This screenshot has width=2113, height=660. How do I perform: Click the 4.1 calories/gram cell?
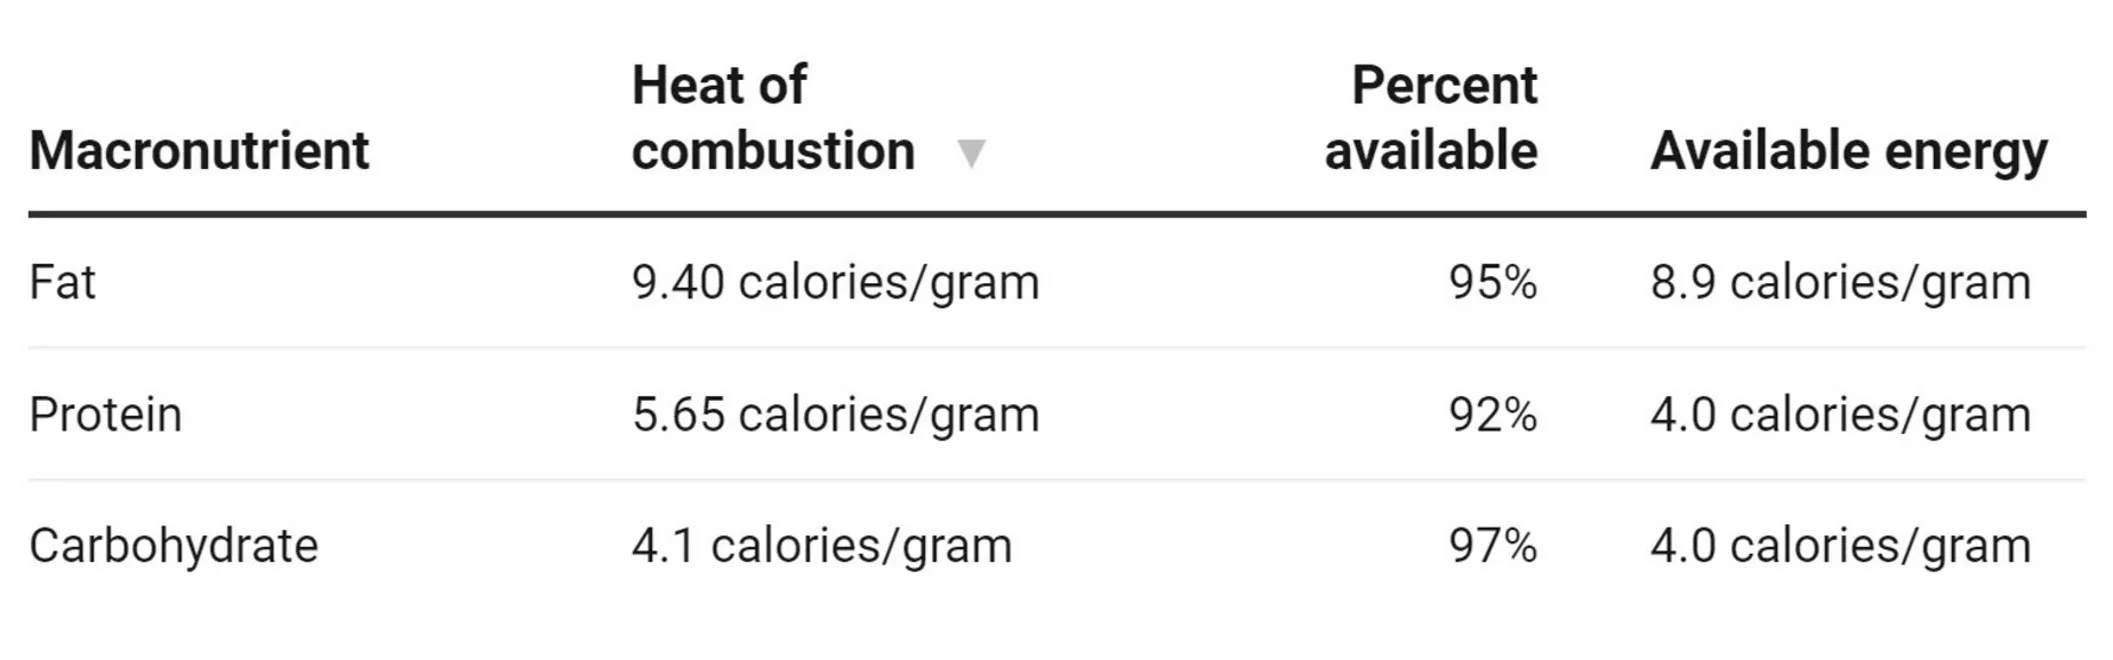[822, 546]
